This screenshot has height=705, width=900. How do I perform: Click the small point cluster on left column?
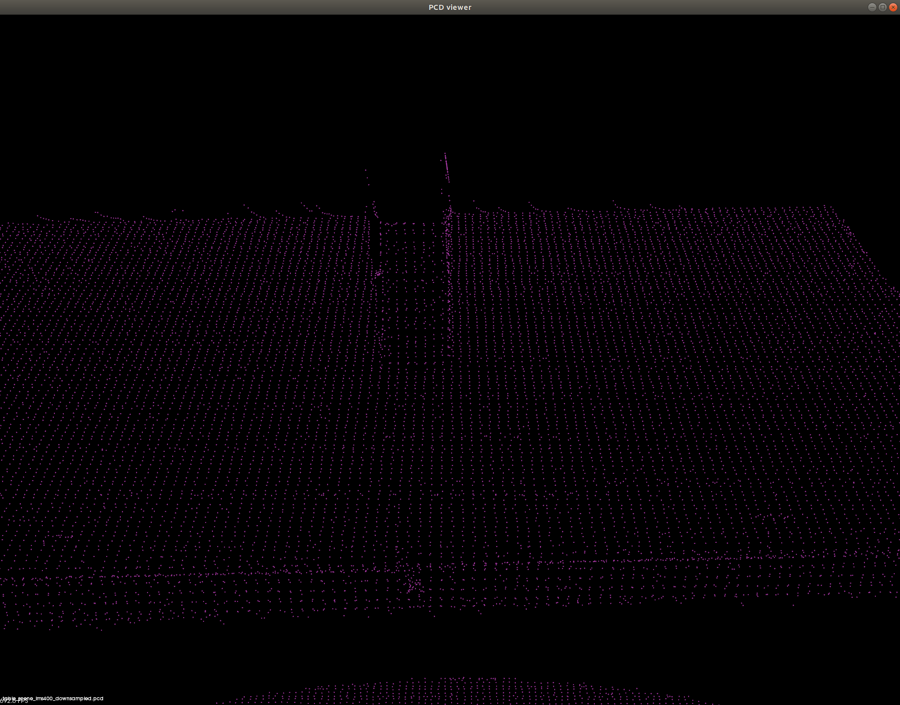click(378, 272)
